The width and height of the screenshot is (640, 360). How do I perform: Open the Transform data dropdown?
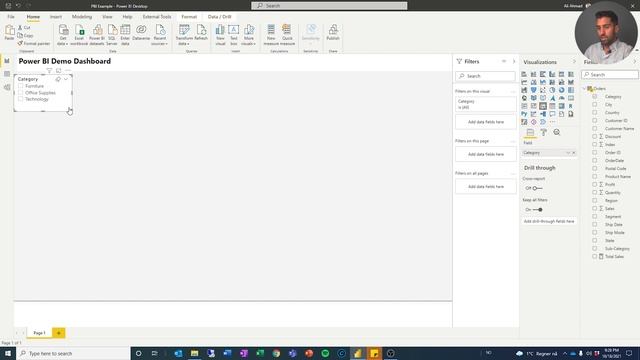point(184,36)
